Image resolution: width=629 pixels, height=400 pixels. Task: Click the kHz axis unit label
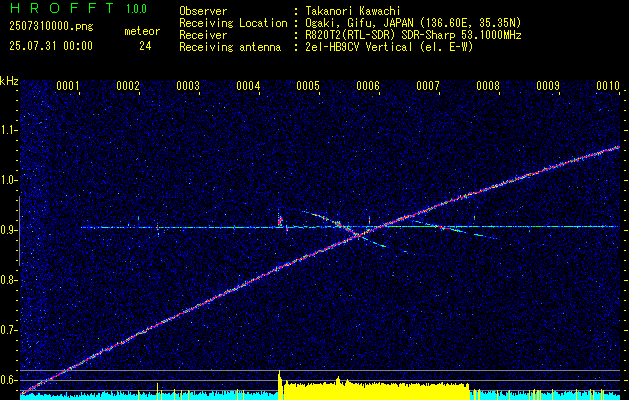[x=9, y=81]
